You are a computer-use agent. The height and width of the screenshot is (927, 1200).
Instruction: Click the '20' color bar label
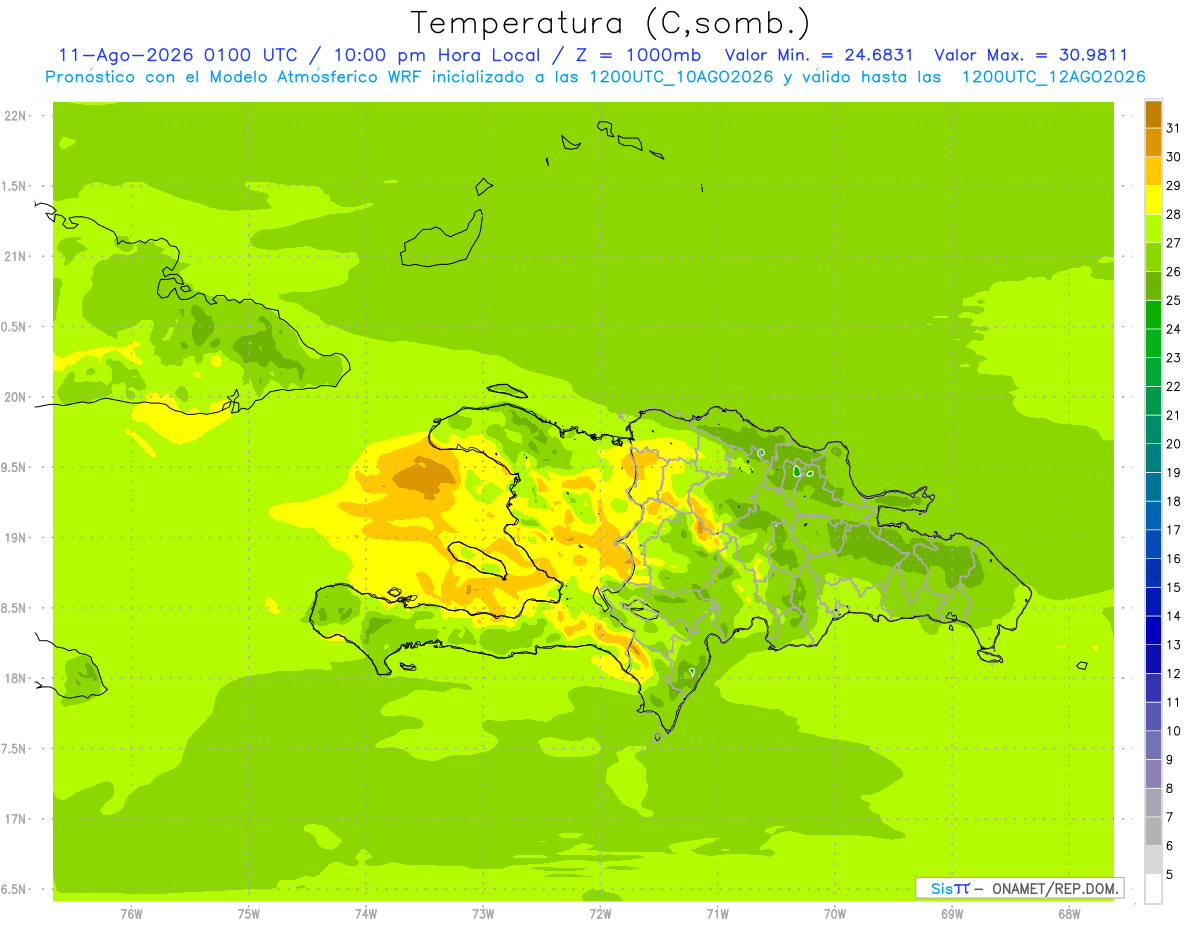pyautogui.click(x=1173, y=444)
